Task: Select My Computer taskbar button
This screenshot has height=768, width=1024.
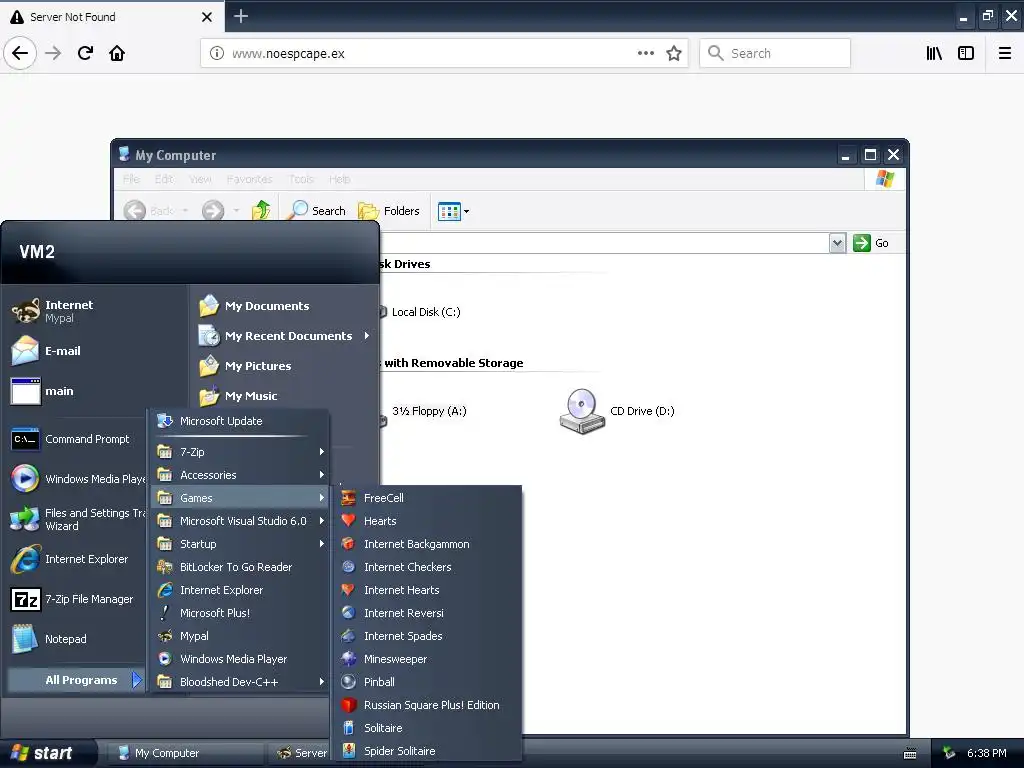Action: pyautogui.click(x=184, y=753)
